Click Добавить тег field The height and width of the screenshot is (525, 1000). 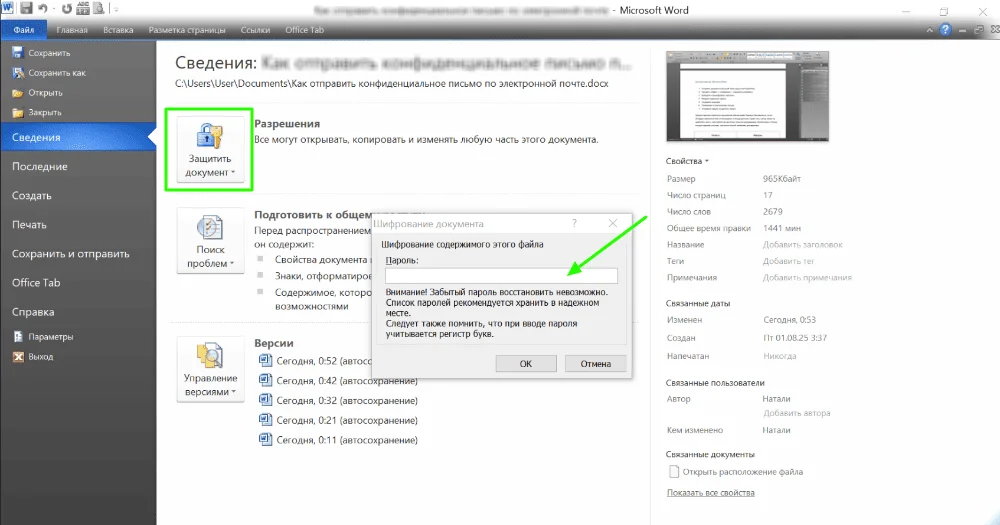coord(789,262)
